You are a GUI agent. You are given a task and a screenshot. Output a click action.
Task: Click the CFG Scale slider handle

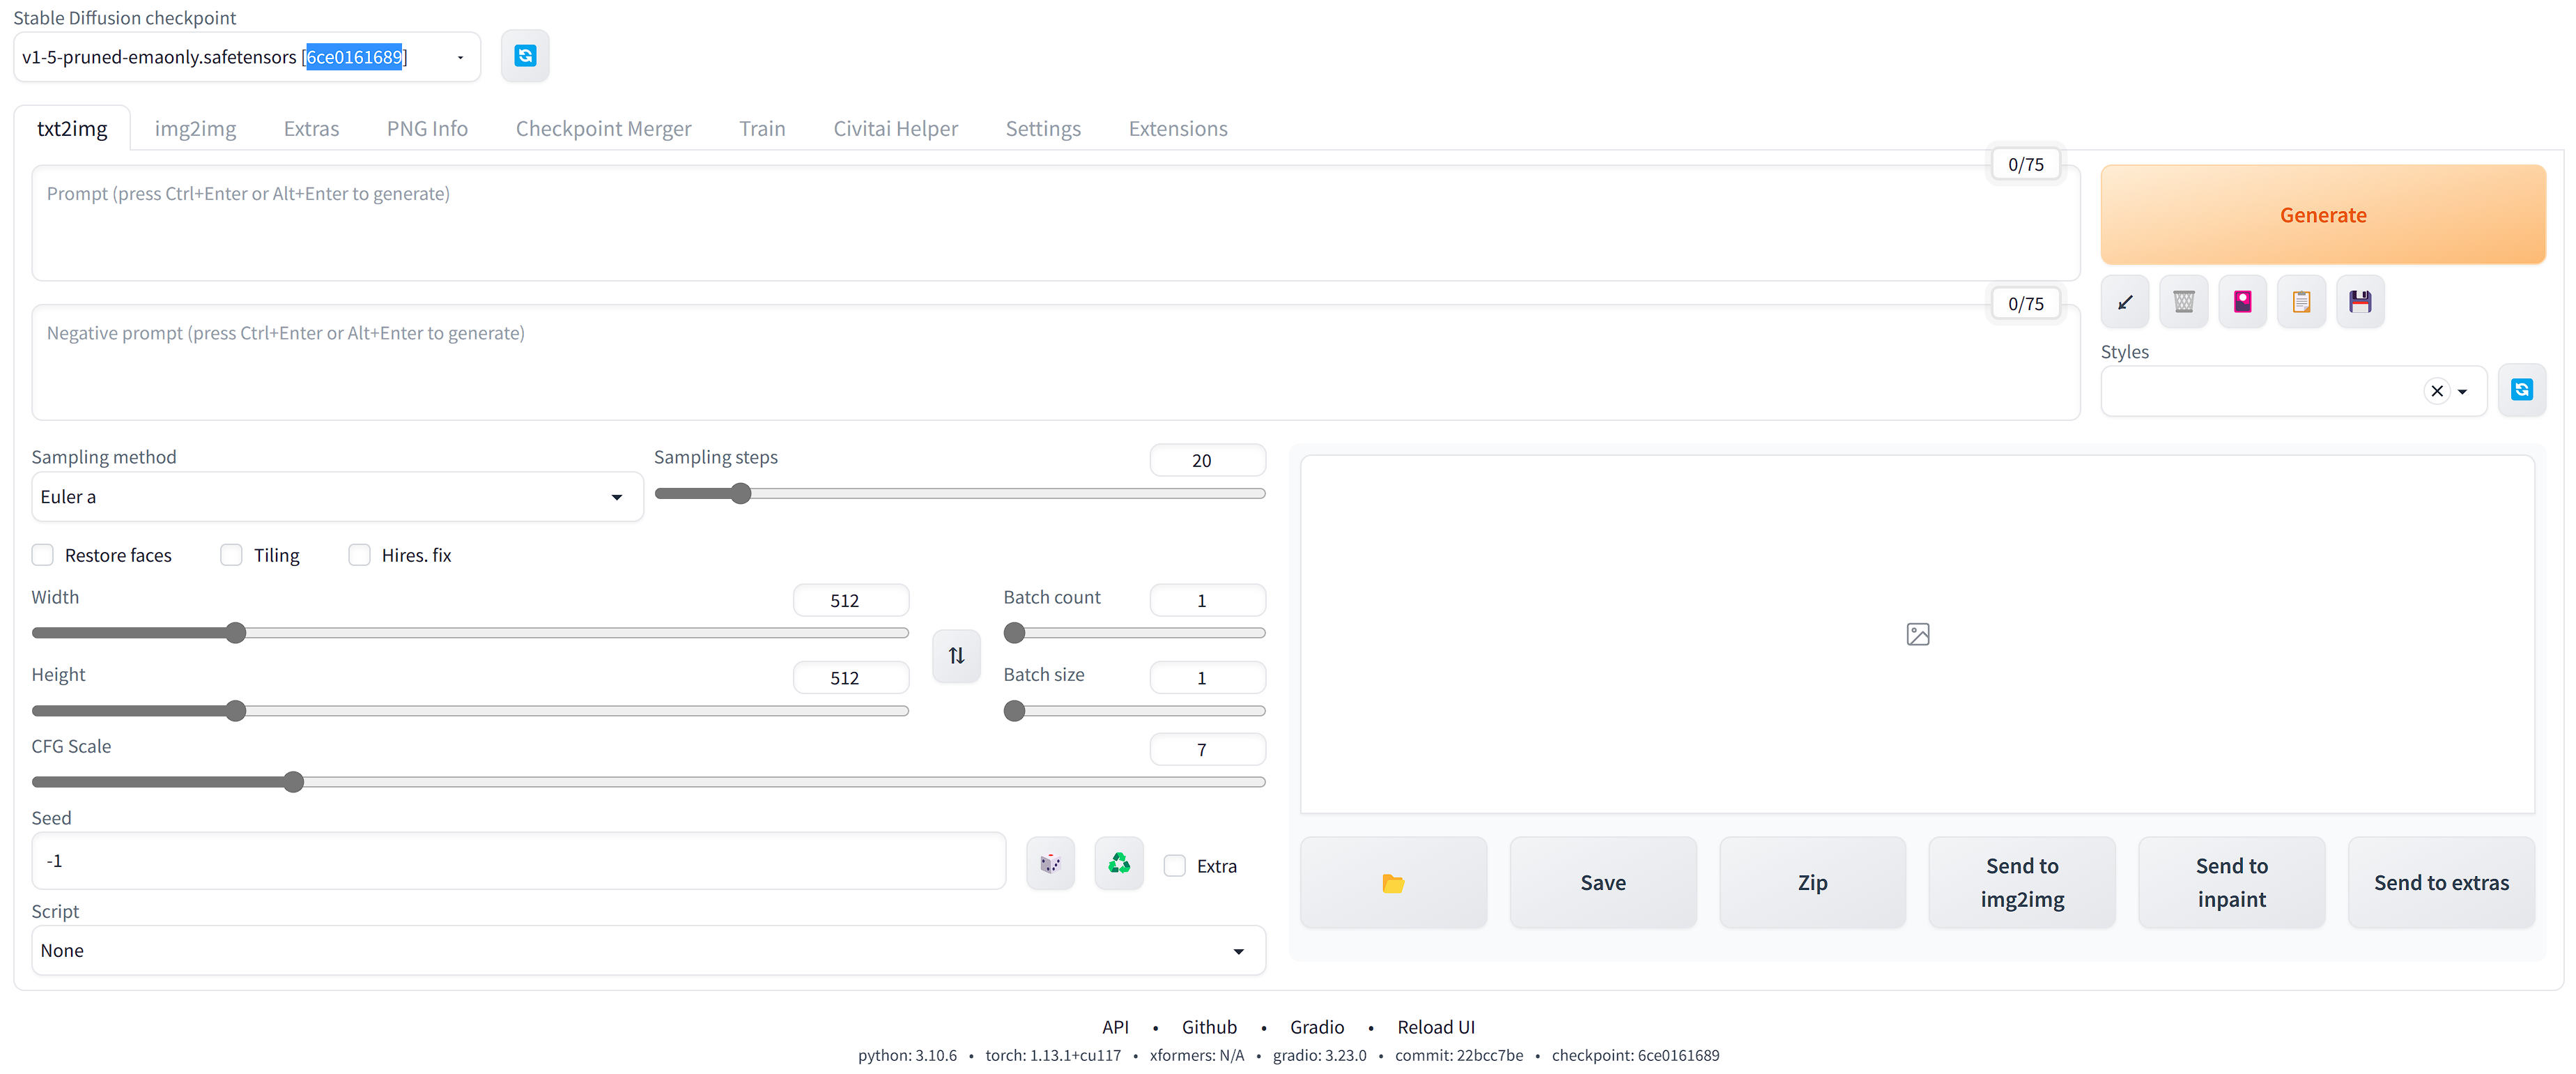click(x=293, y=782)
